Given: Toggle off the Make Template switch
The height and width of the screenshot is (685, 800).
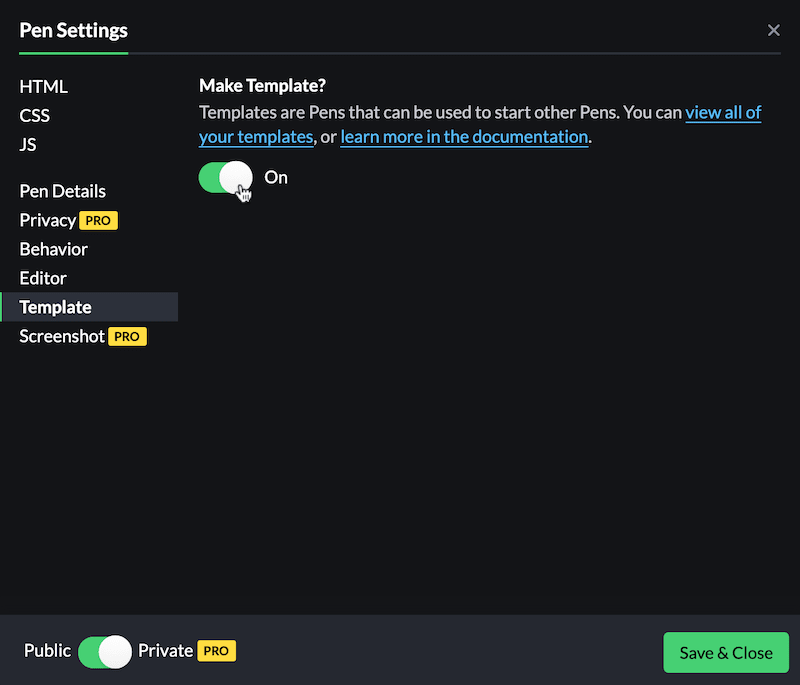Looking at the screenshot, I should click(225, 177).
